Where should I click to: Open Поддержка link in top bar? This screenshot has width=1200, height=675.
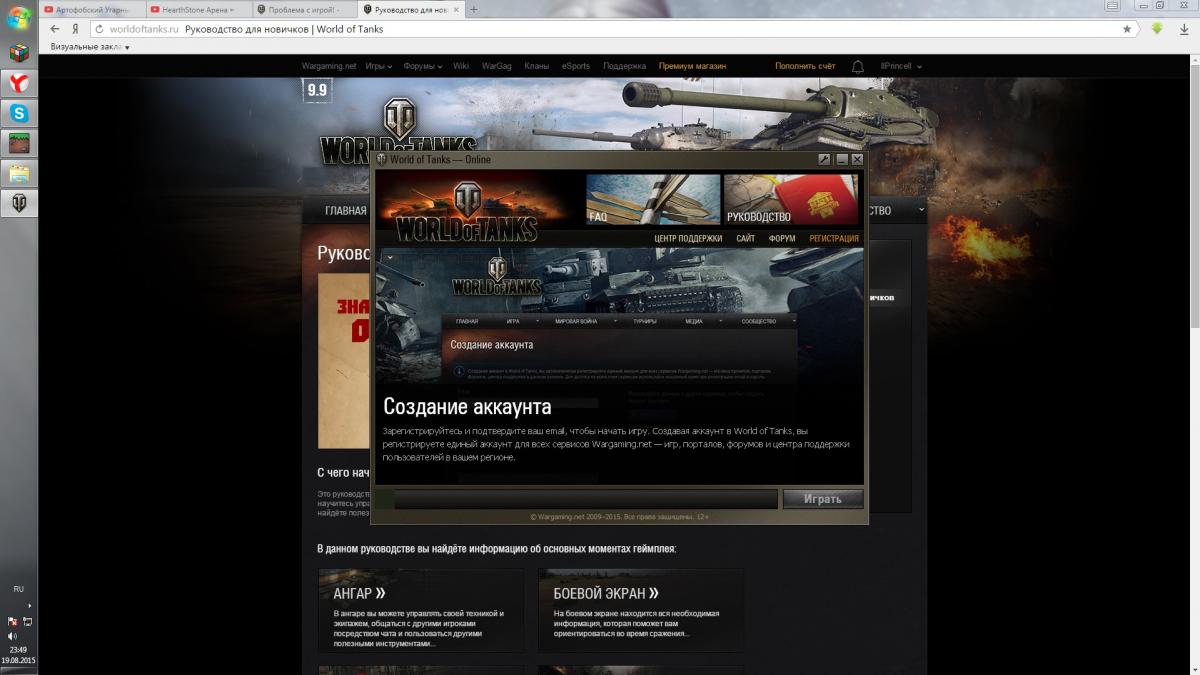[x=624, y=66]
